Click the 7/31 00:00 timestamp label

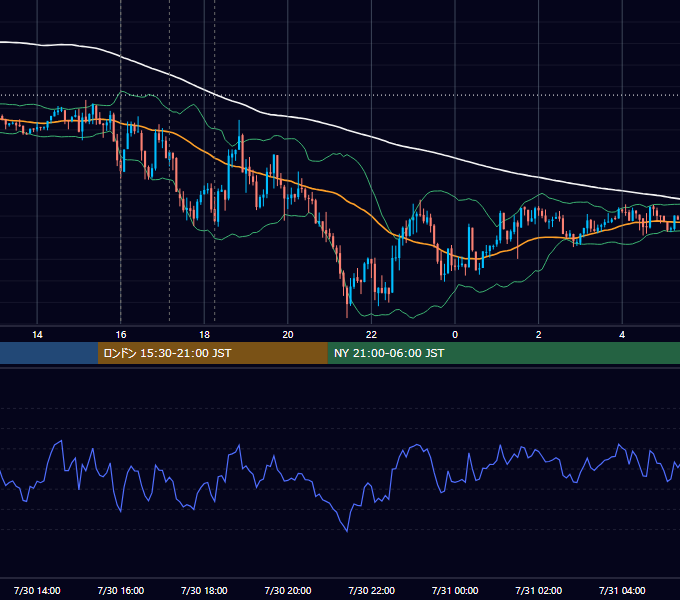pyautogui.click(x=455, y=590)
